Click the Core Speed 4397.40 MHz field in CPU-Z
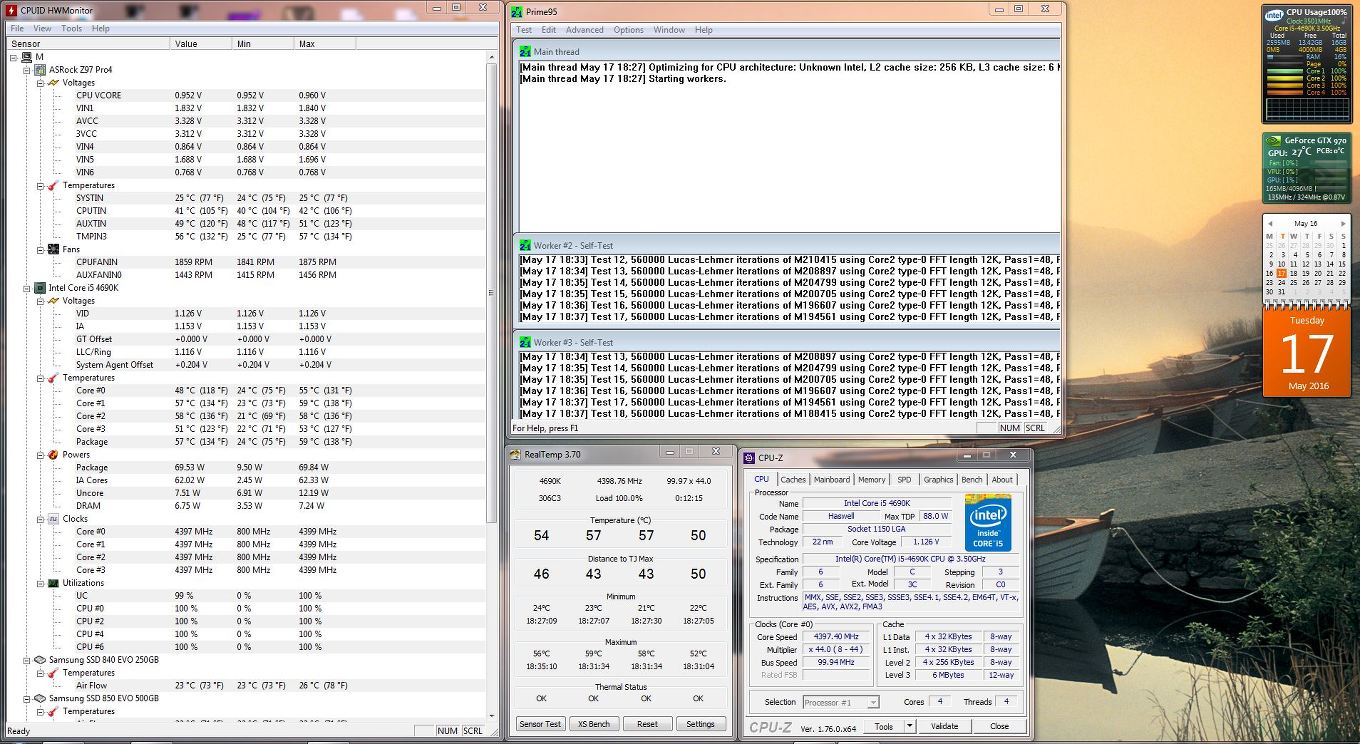Screen dimensions: 1360x744 point(838,636)
